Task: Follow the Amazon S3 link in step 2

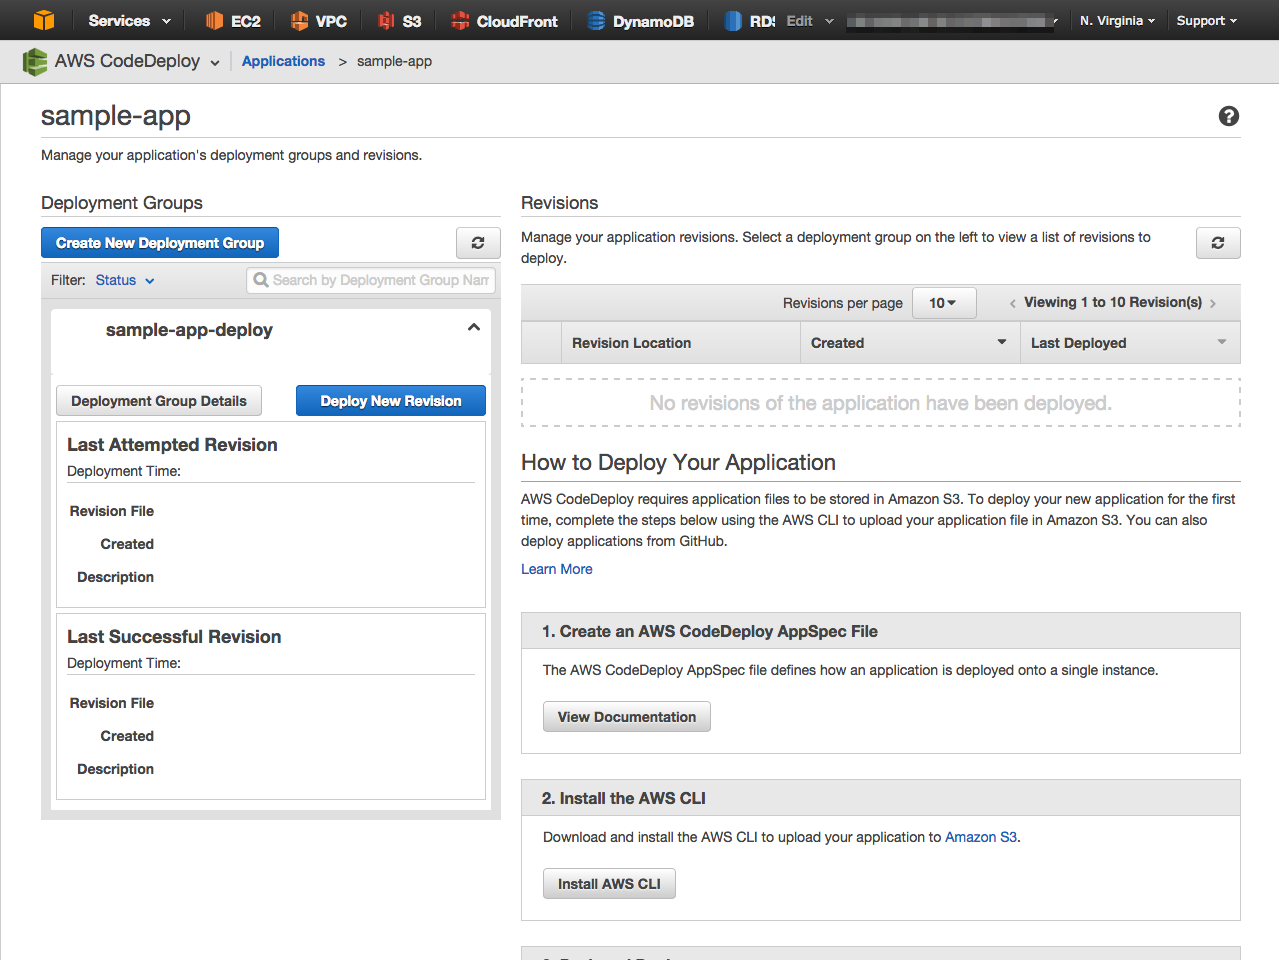Action: pyautogui.click(x=980, y=837)
